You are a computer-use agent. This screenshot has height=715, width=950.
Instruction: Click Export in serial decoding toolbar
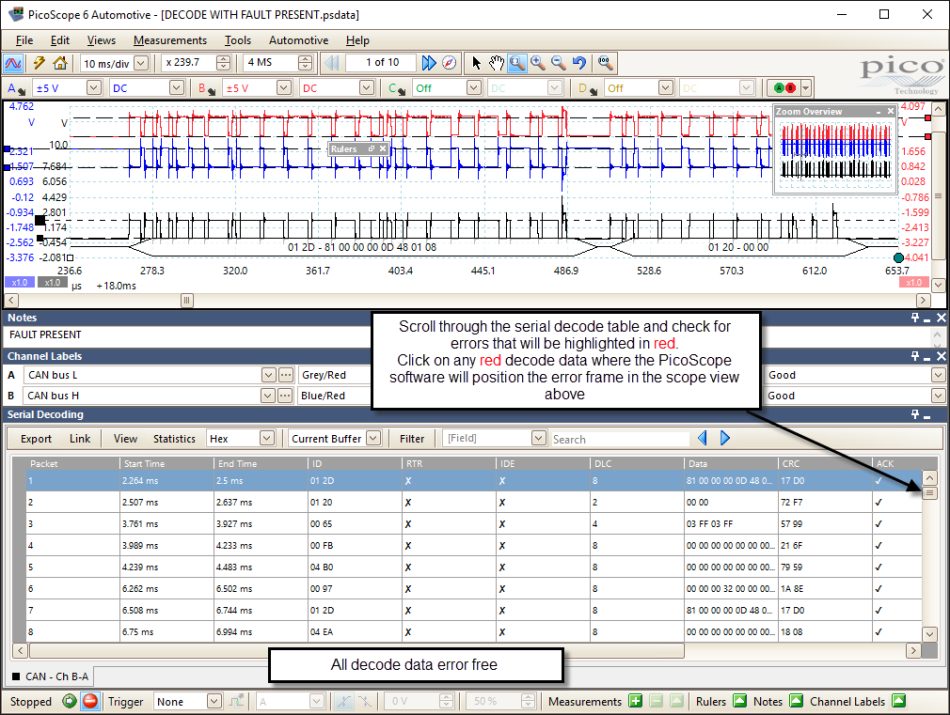pyautogui.click(x=36, y=439)
